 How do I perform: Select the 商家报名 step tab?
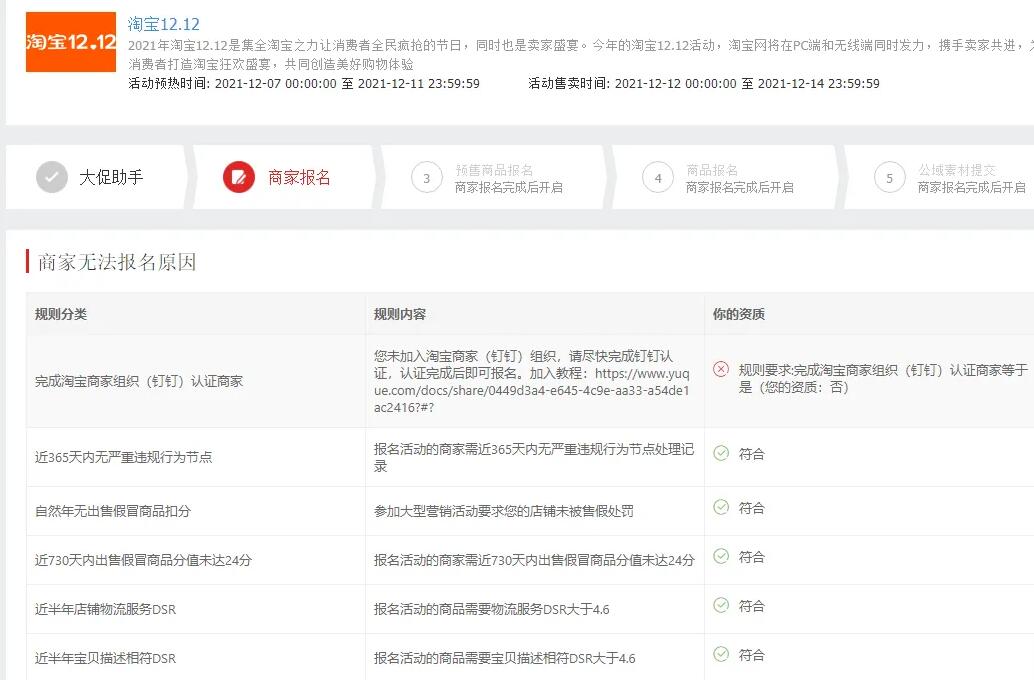tap(284, 177)
